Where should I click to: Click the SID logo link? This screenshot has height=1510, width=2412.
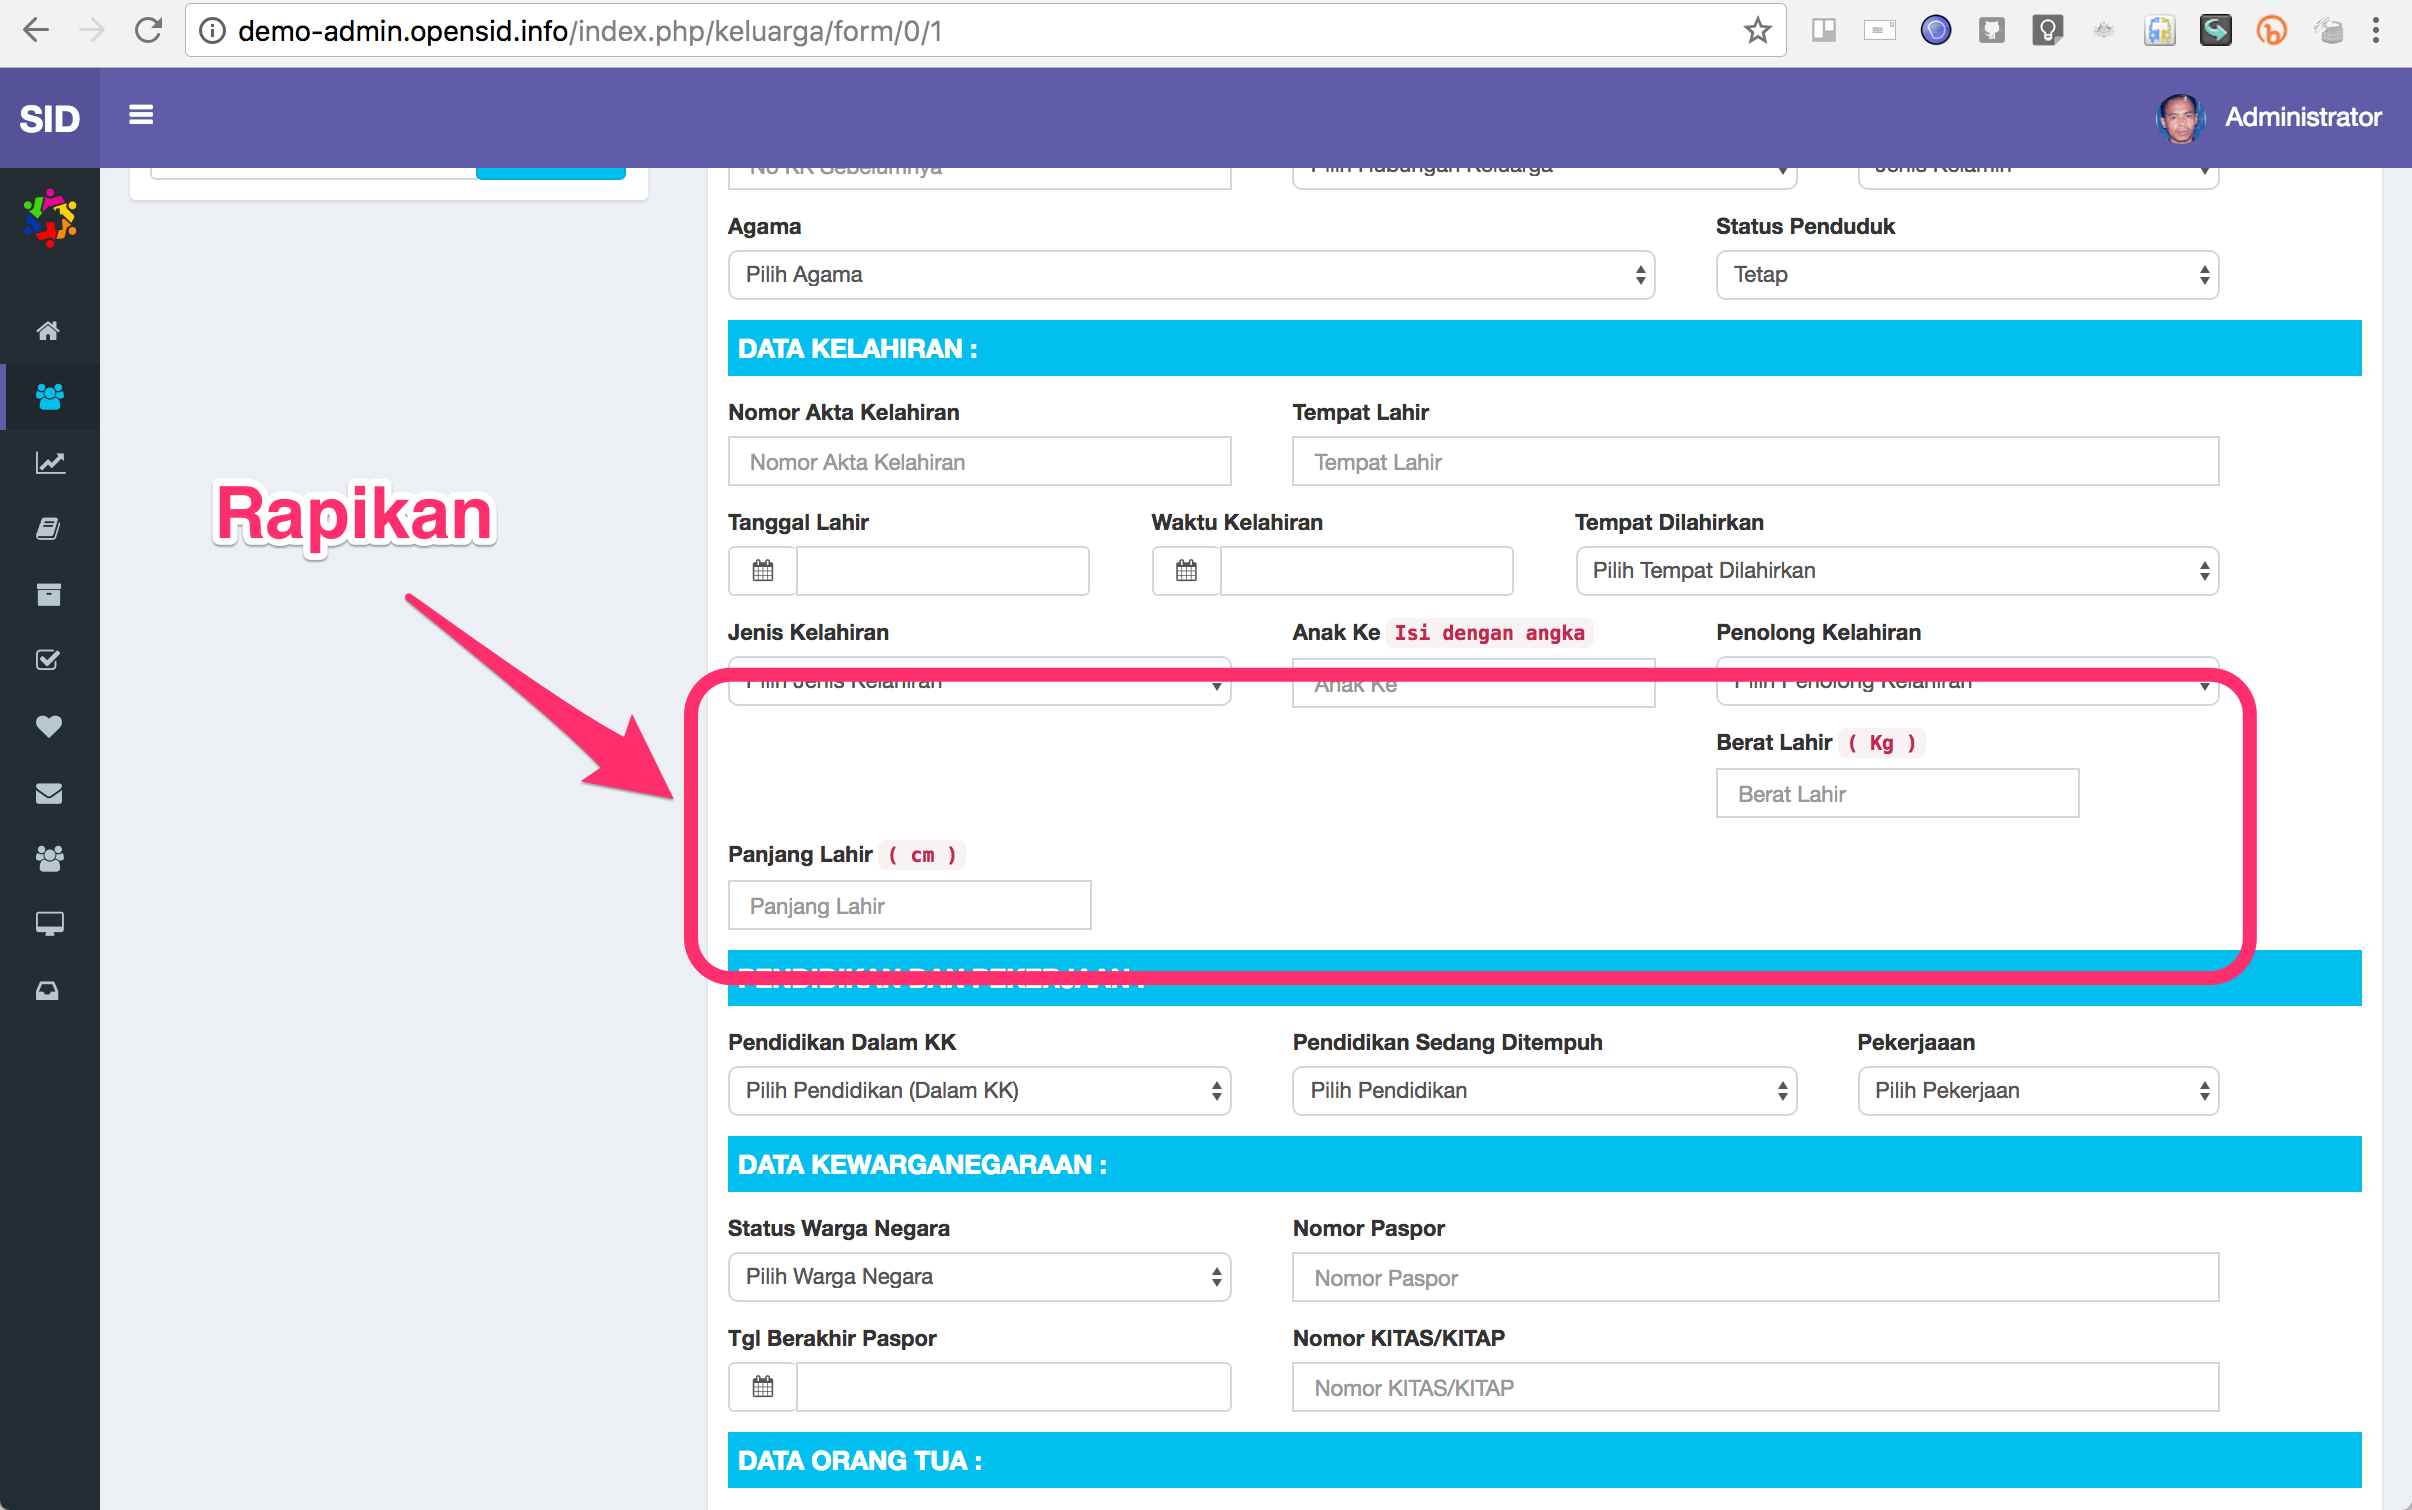(x=49, y=119)
